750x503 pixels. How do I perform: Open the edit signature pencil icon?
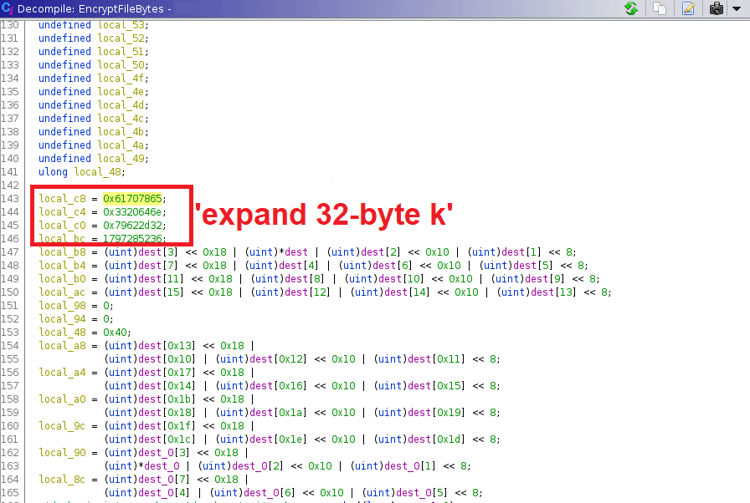[x=688, y=9]
